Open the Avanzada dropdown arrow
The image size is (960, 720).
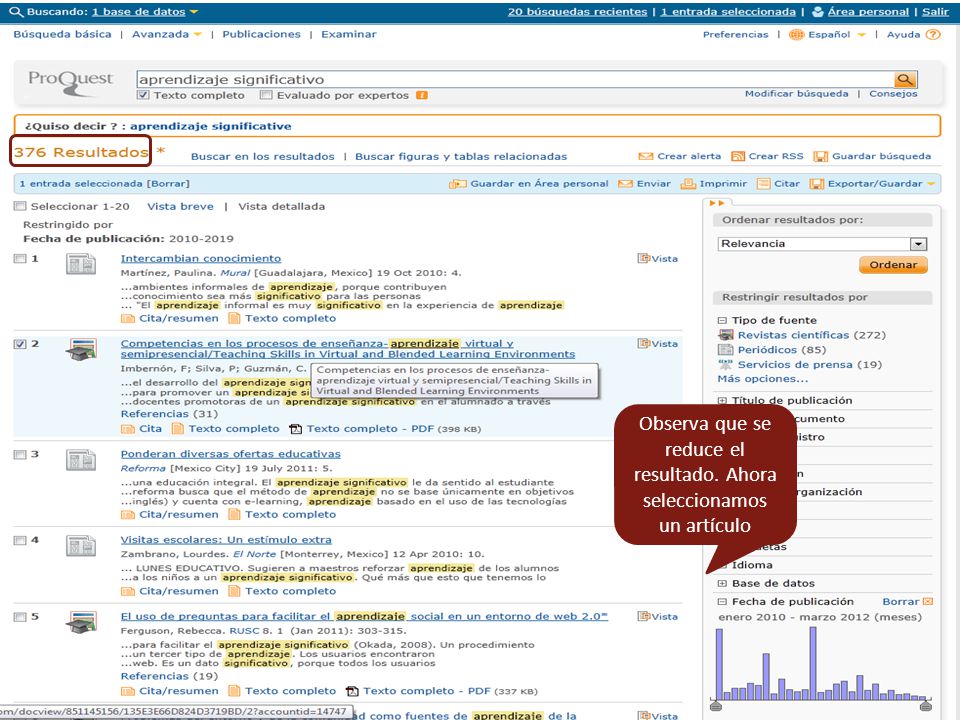(x=198, y=34)
